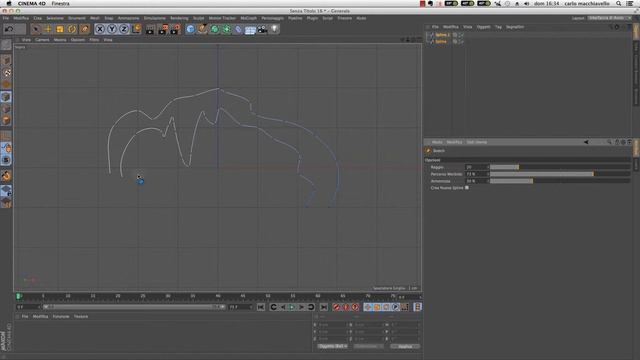Click the Undo arrow icon
The image size is (640, 360).
click(x=9, y=29)
